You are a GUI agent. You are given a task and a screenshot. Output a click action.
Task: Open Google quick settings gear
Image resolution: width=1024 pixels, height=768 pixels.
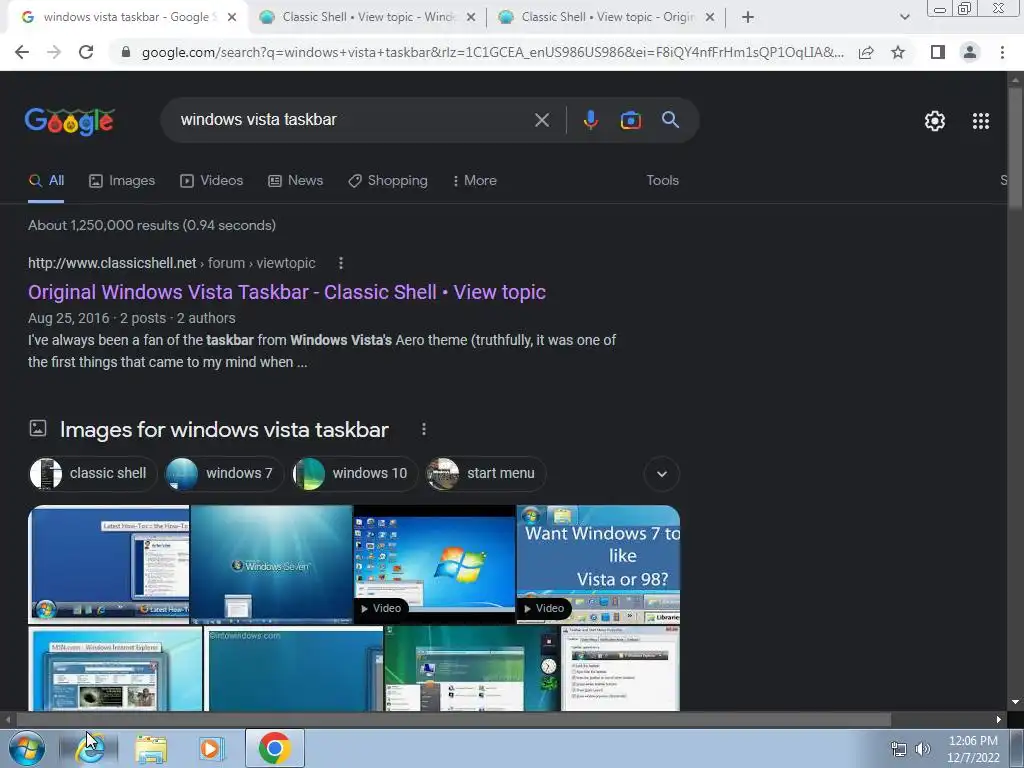[935, 121]
